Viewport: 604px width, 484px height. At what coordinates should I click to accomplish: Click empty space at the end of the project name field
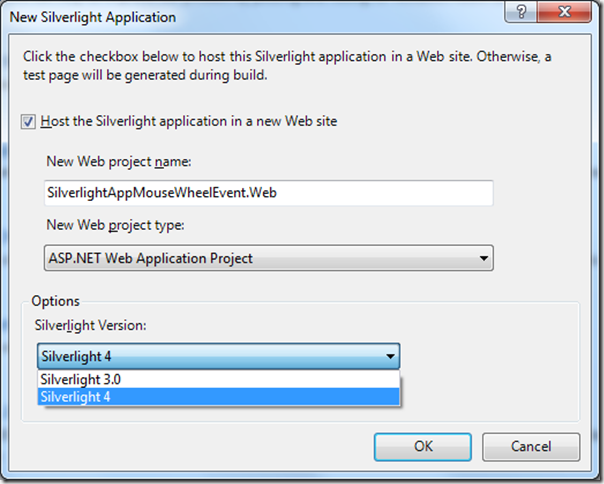(420, 193)
